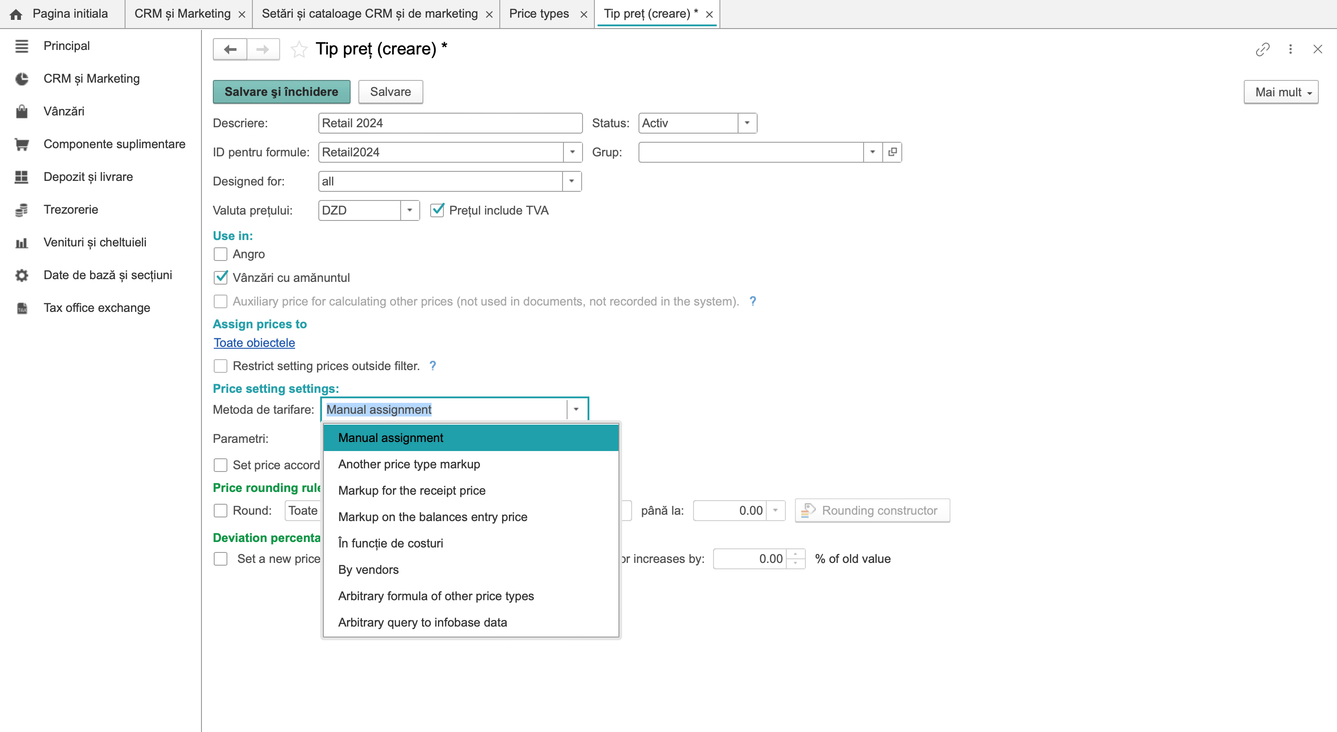This screenshot has height=732, width=1337.
Task: Click the home icon on Pagina initiala tab
Action: (16, 14)
